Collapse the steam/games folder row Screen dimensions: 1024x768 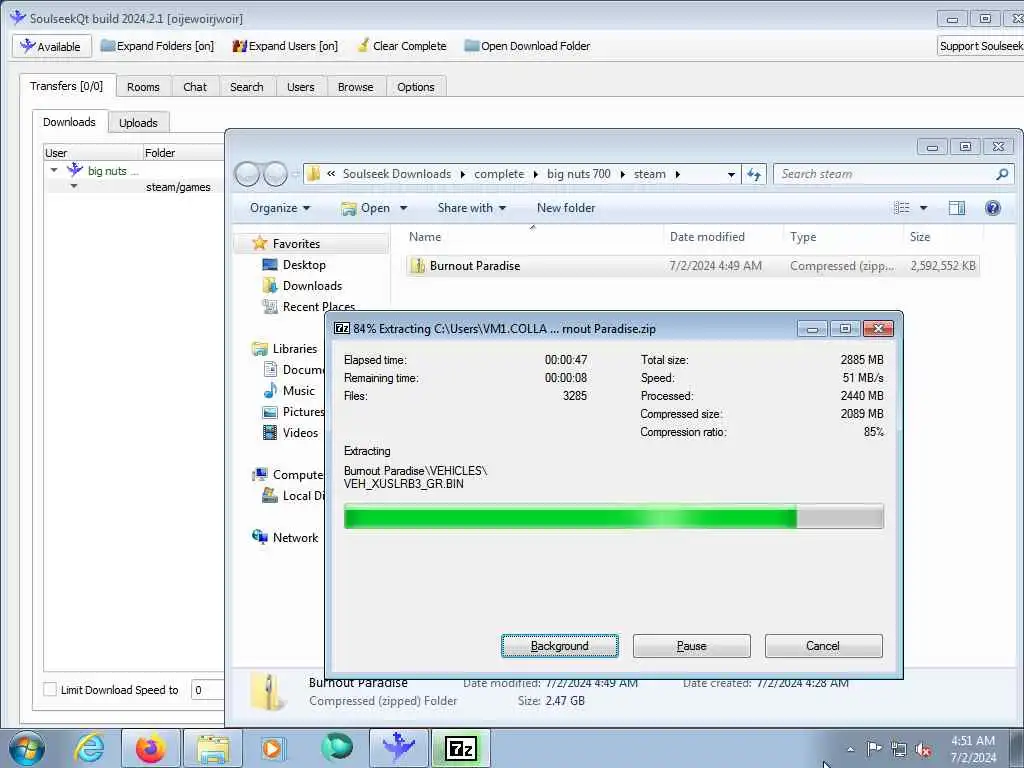[x=74, y=187]
